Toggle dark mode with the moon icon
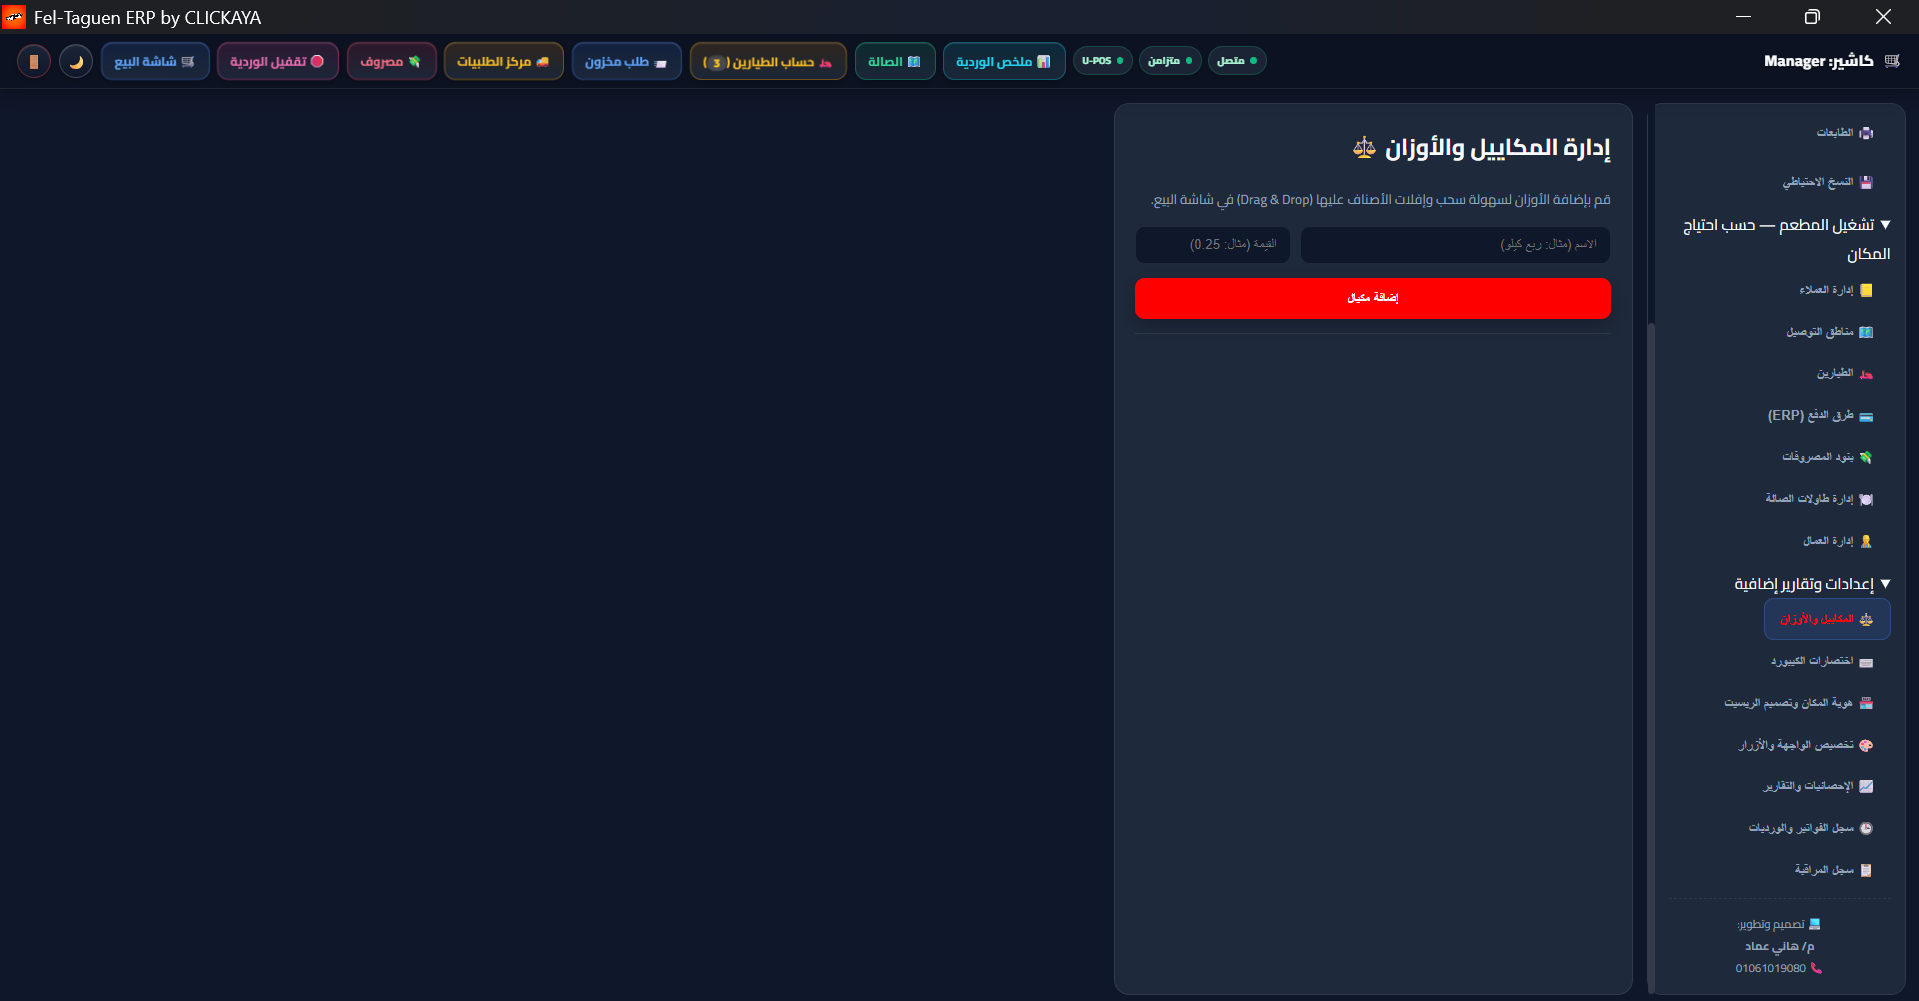The height and width of the screenshot is (1001, 1919). (x=76, y=62)
